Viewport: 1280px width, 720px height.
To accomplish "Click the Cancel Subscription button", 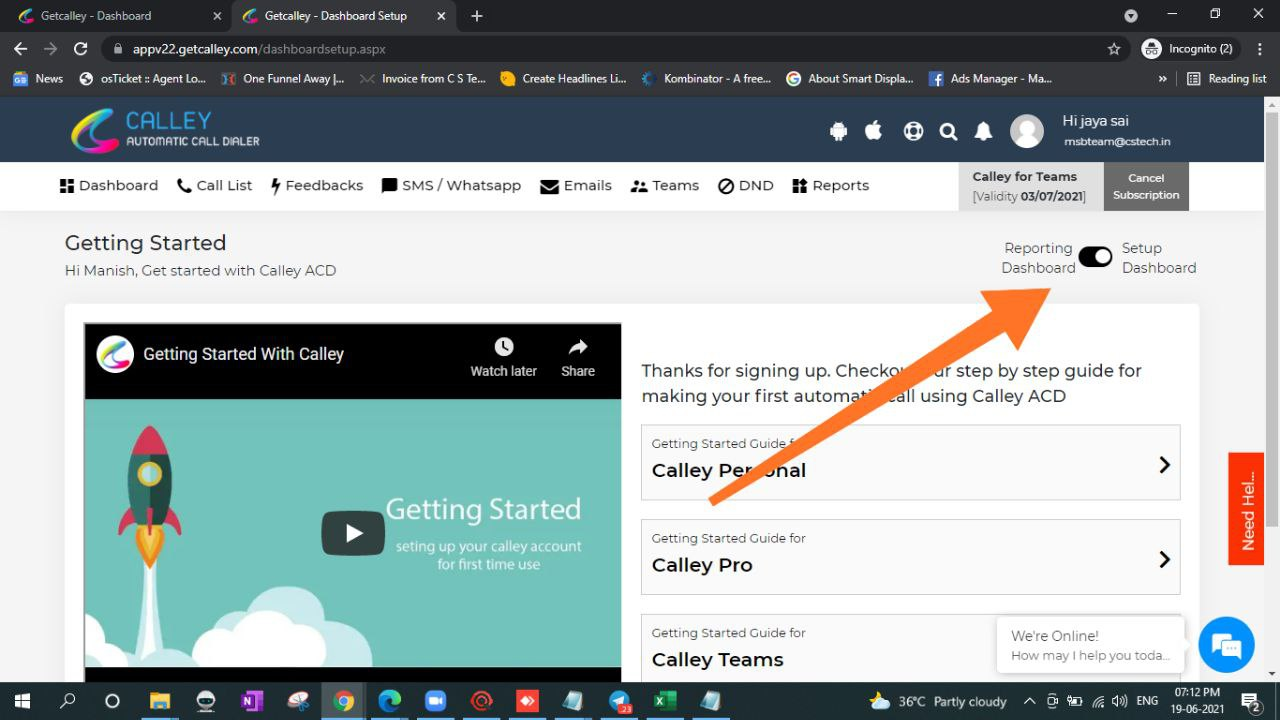I will (1146, 186).
